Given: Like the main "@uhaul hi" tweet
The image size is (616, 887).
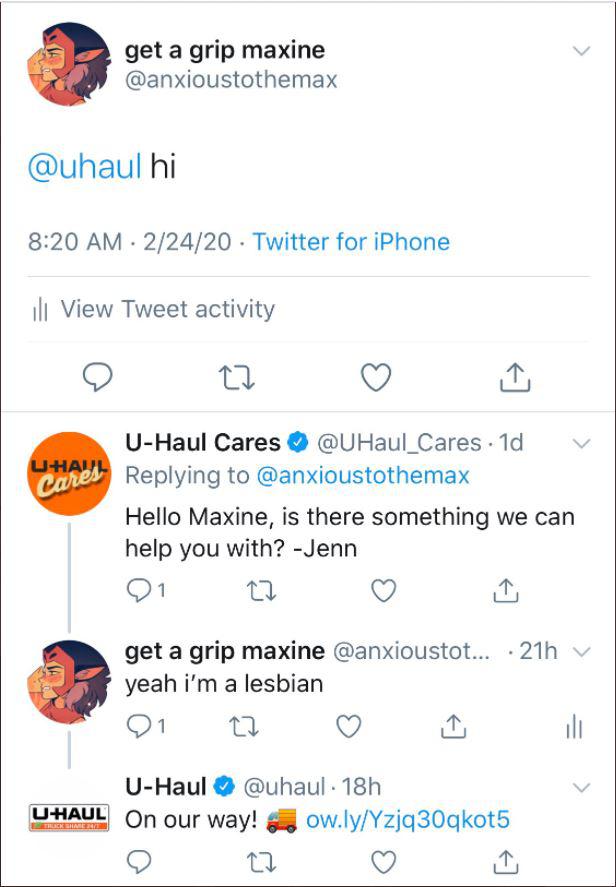Looking at the screenshot, I should click(375, 377).
